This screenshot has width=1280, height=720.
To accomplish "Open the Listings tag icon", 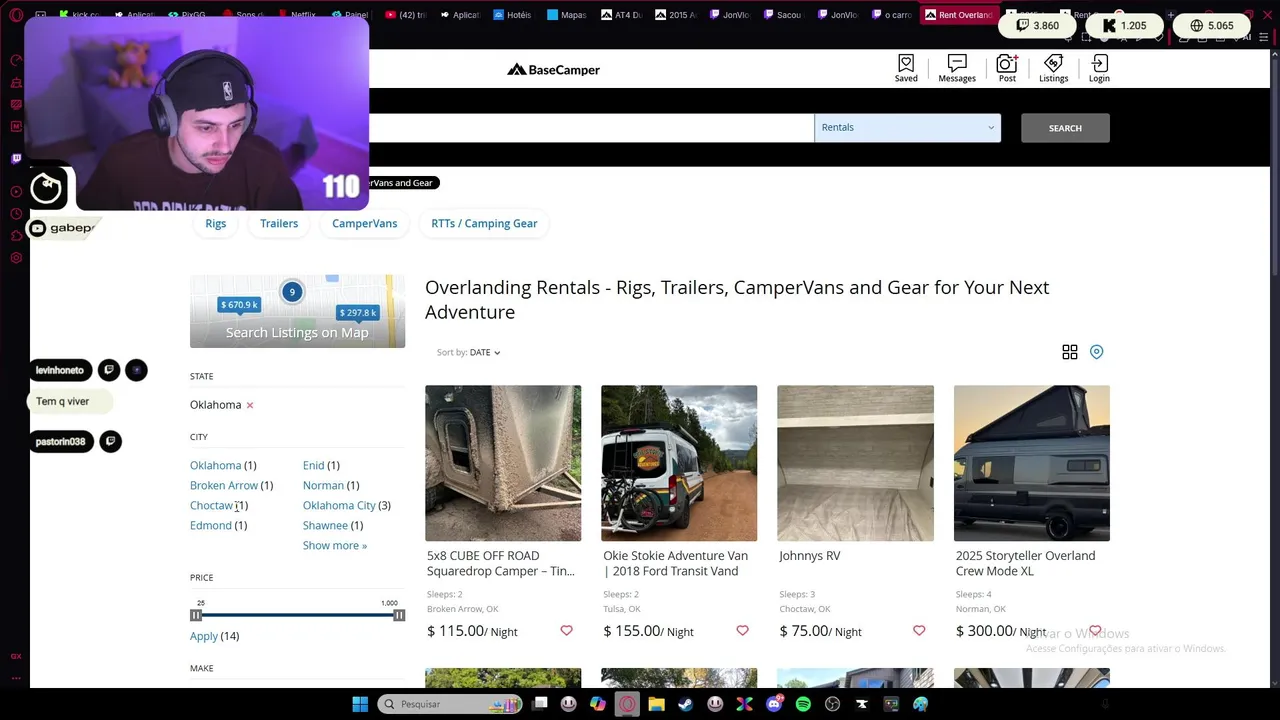I will click(x=1053, y=63).
